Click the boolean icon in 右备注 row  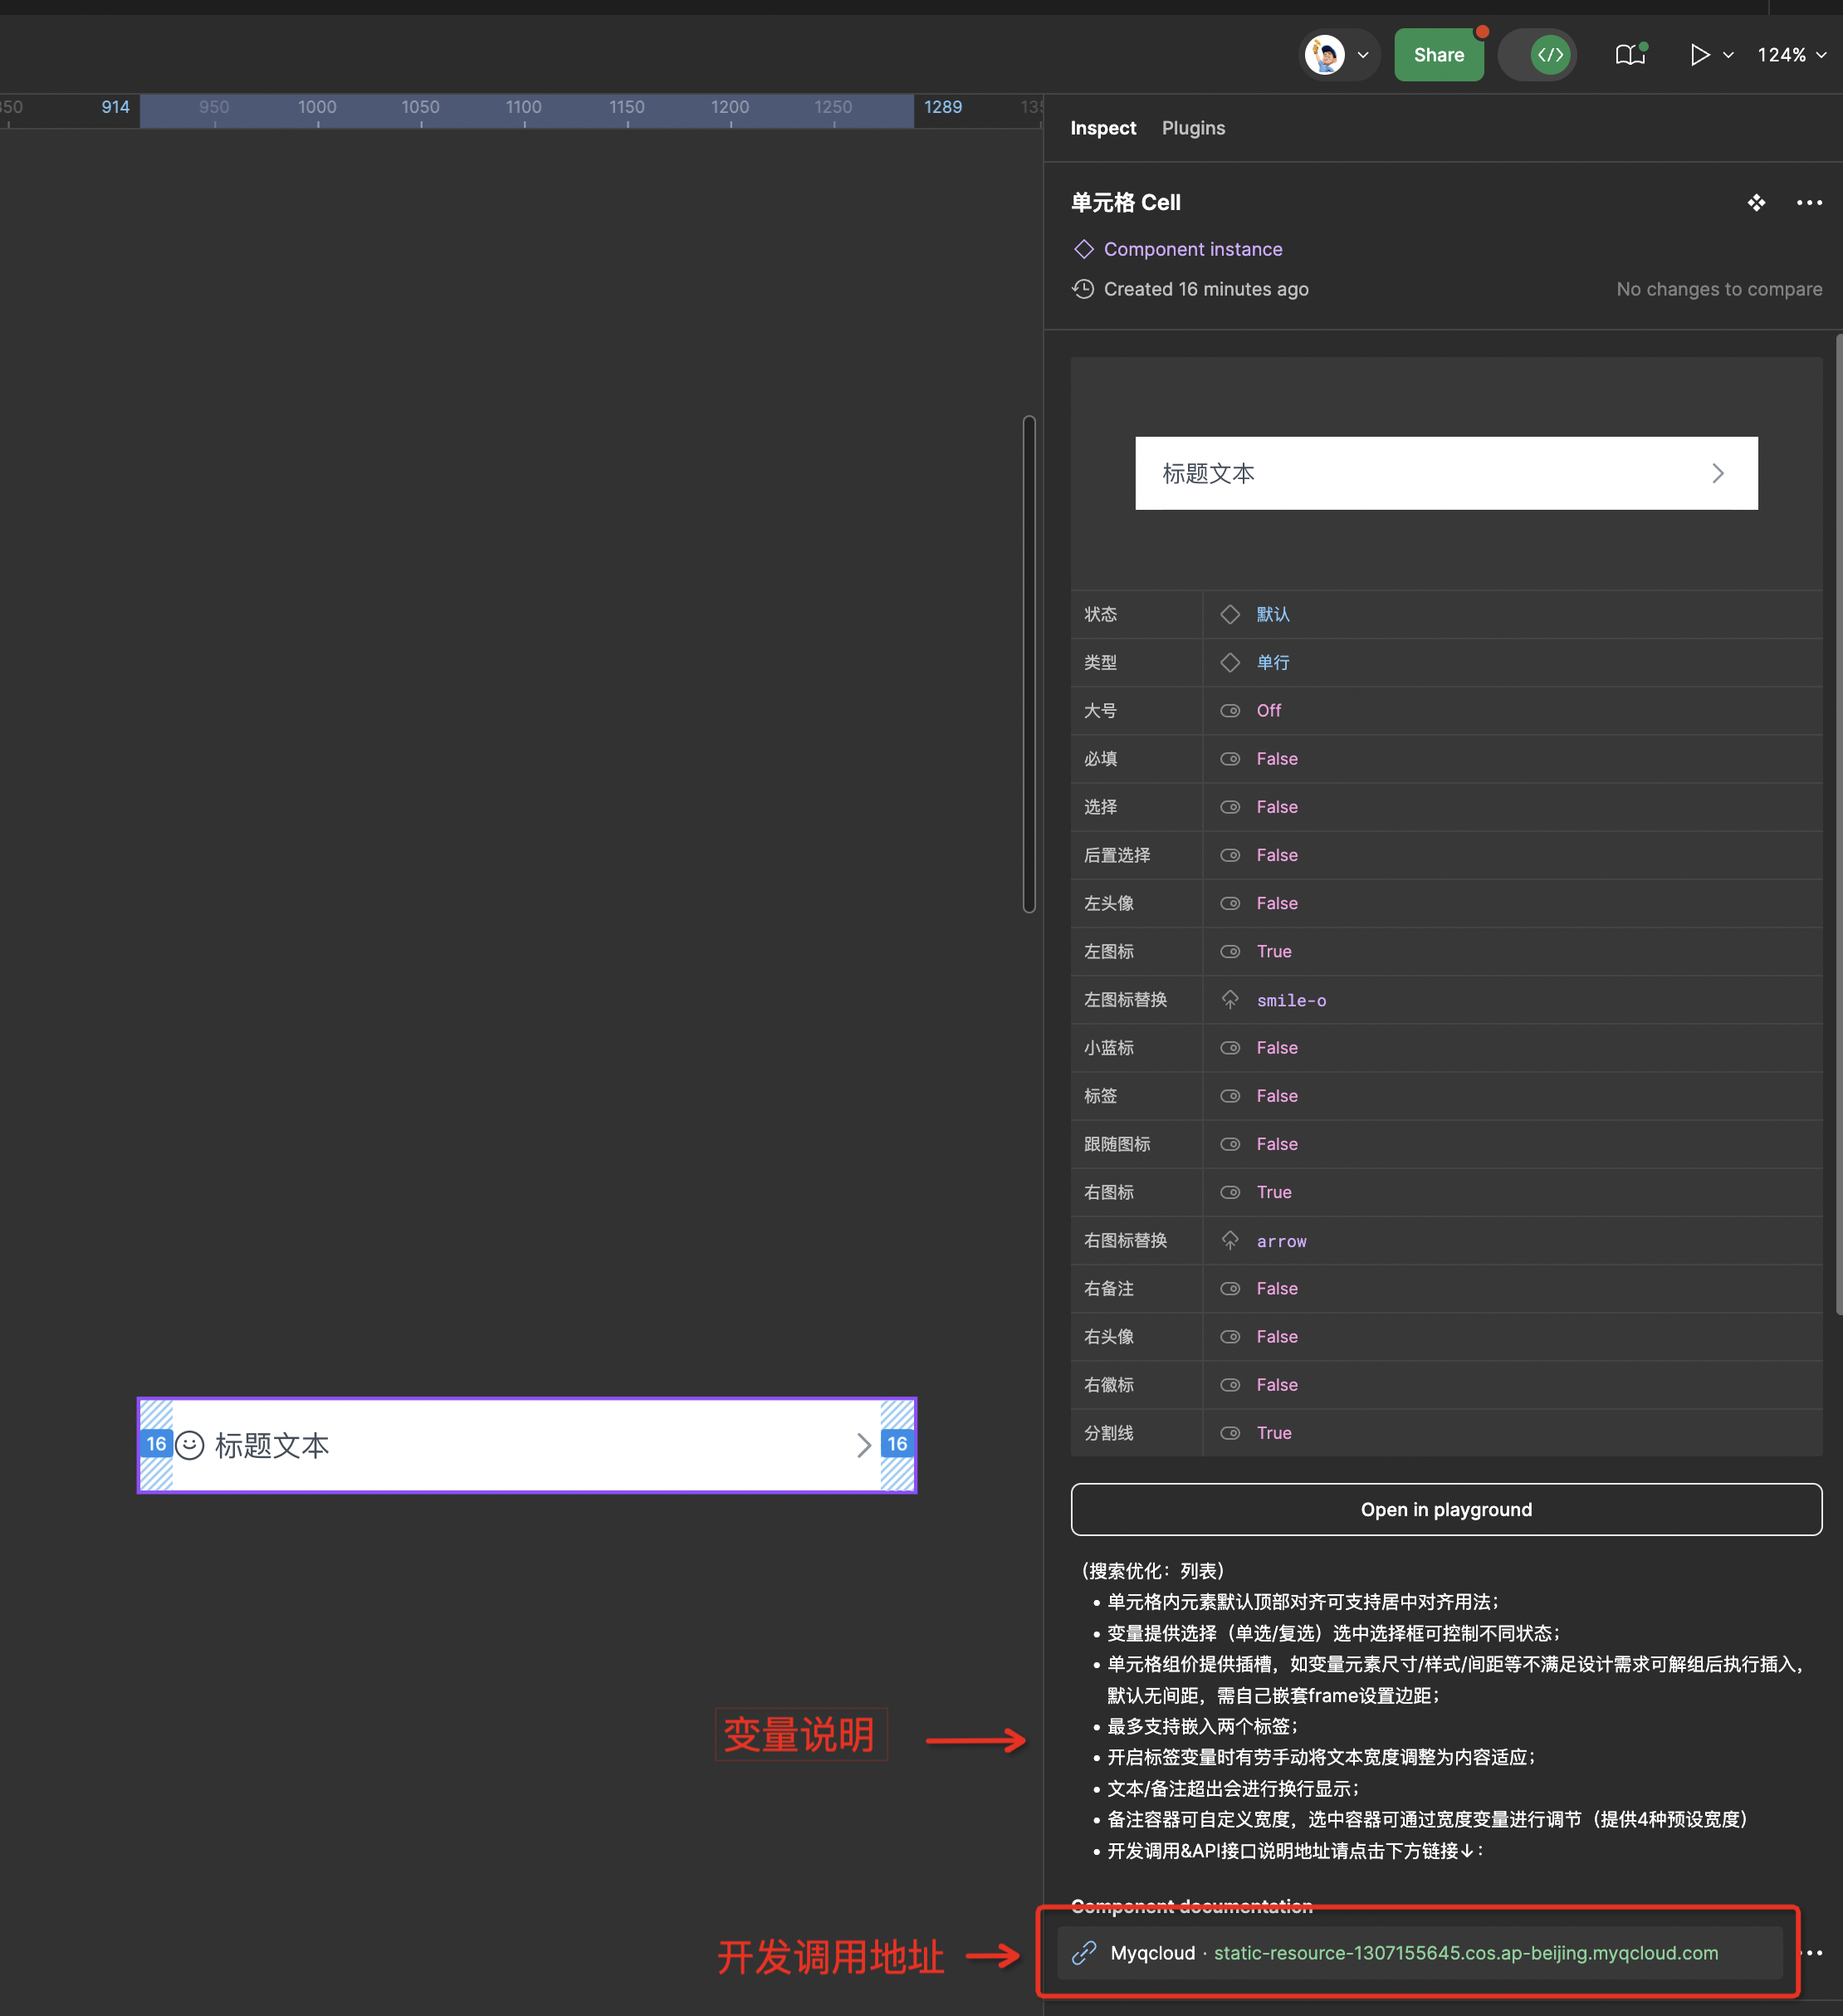point(1230,1288)
